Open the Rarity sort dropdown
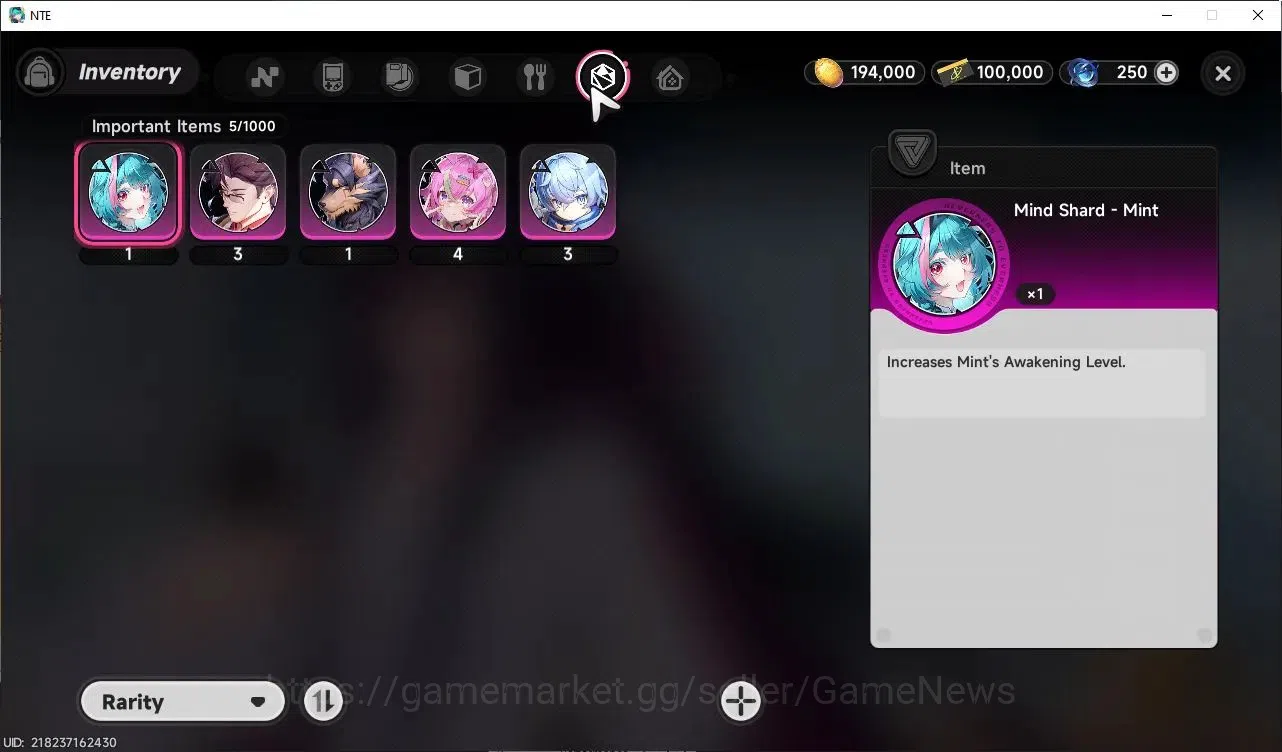This screenshot has height=752, width=1282. 182,702
